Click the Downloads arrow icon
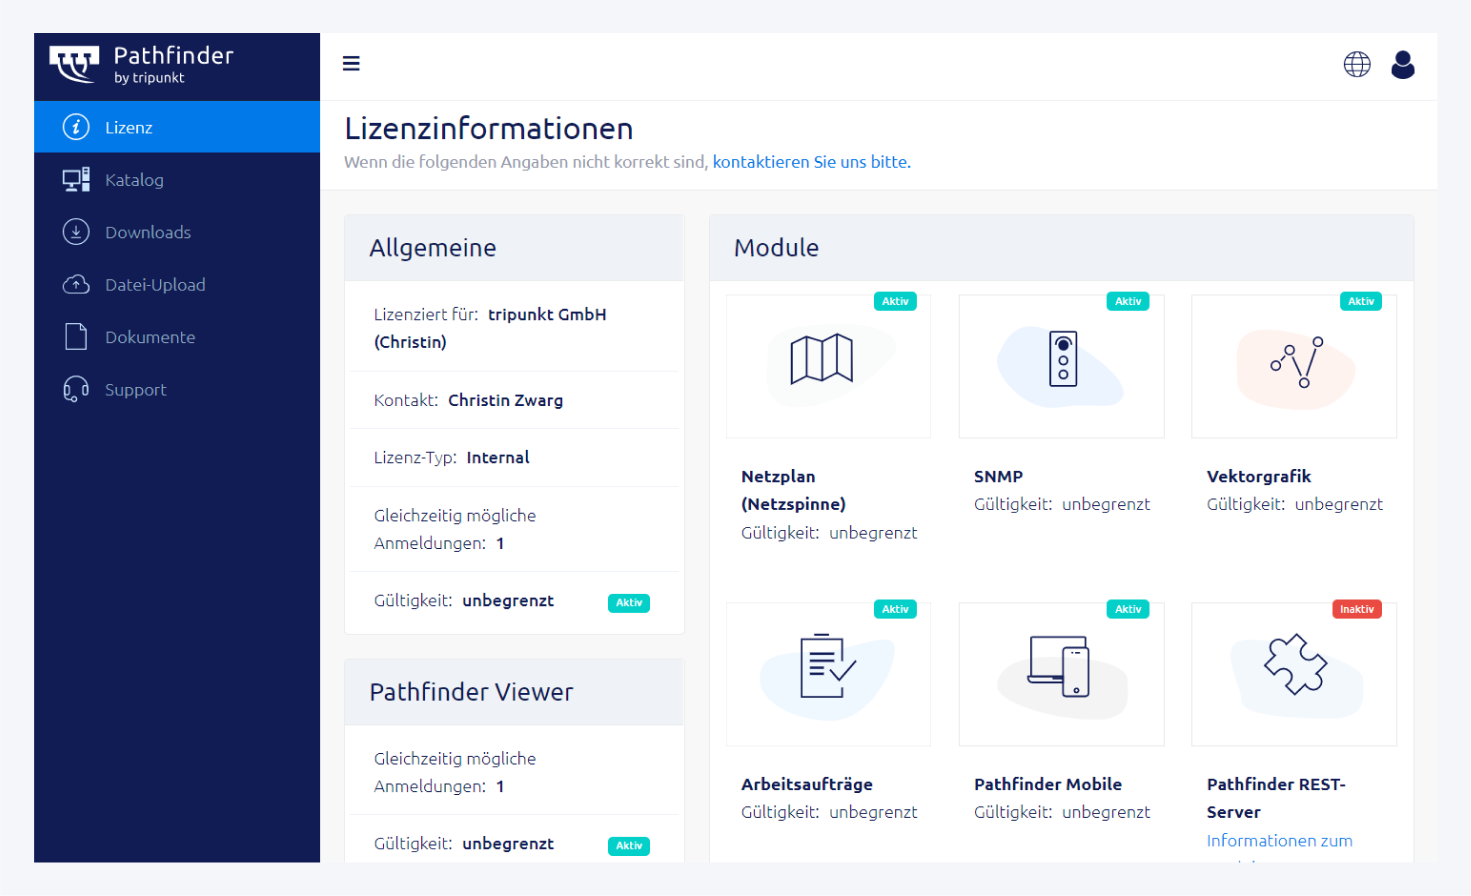The width and height of the screenshot is (1471, 896). pyautogui.click(x=76, y=232)
